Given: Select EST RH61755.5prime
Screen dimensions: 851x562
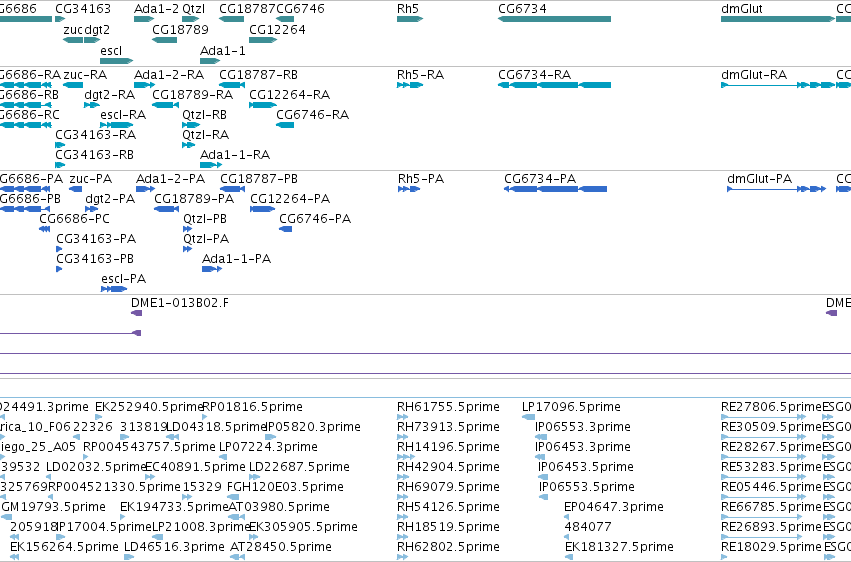Looking at the screenshot, I should click(402, 417).
